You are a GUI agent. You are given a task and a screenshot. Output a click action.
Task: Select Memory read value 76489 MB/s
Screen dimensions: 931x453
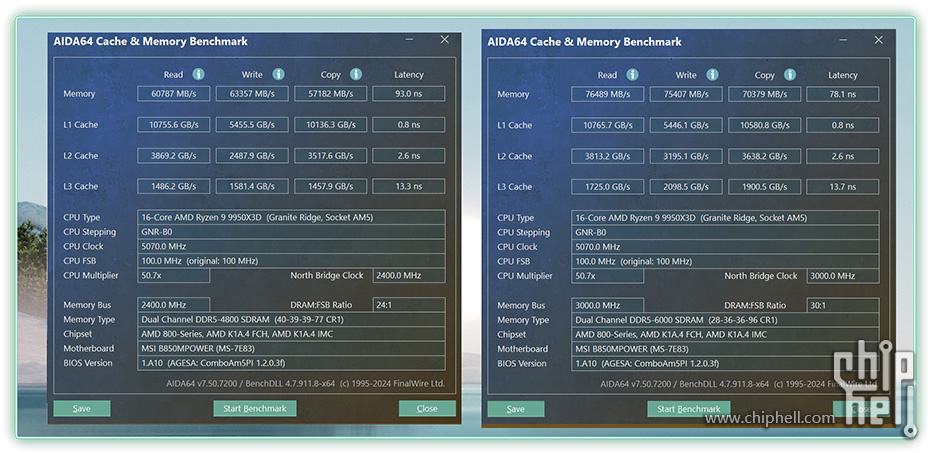click(x=607, y=94)
